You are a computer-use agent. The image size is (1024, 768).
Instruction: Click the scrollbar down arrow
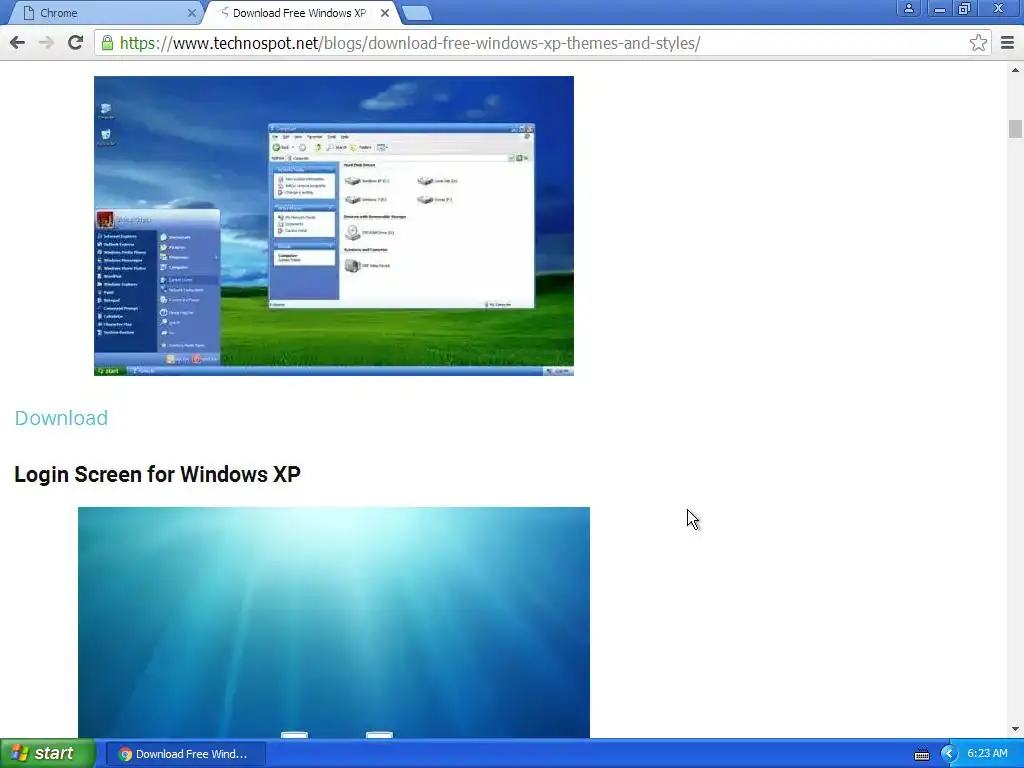click(x=1015, y=729)
